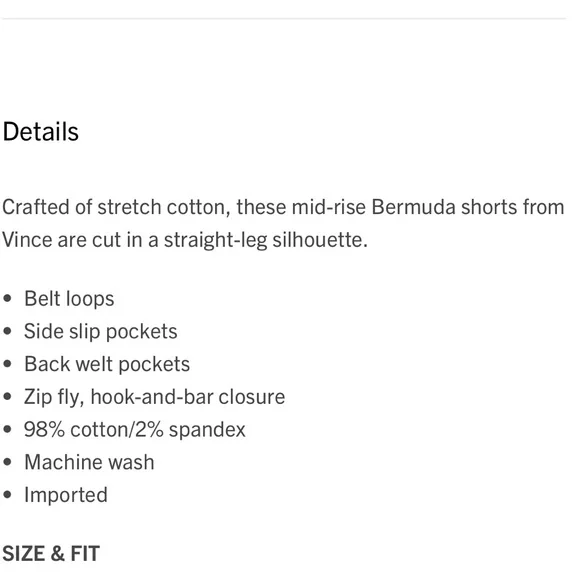The image size is (580, 580).
Task: Click the bullet dot before 98% cotton
Action: tap(7, 429)
